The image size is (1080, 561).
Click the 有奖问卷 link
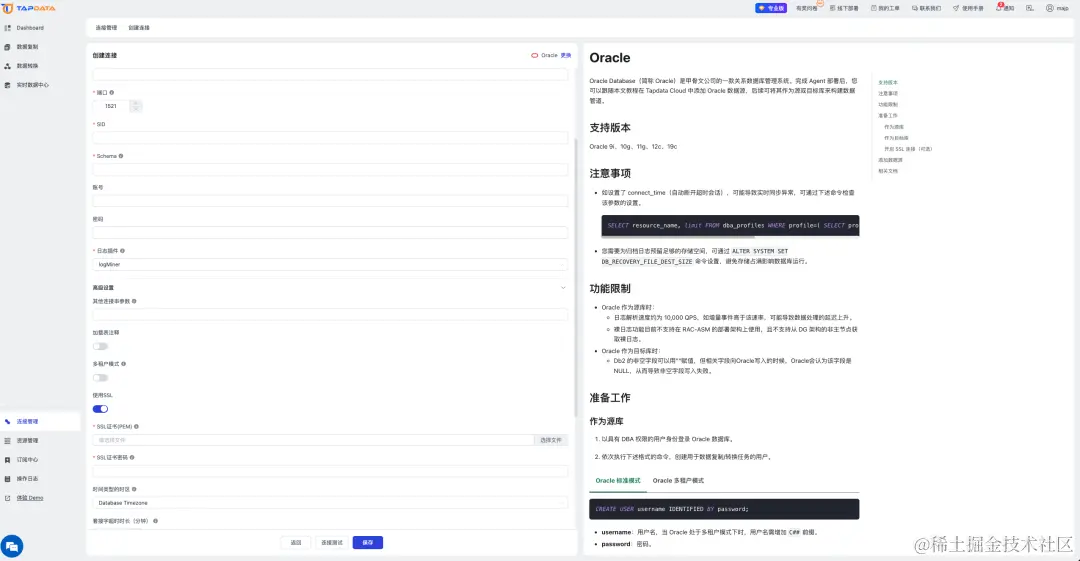[x=807, y=8]
